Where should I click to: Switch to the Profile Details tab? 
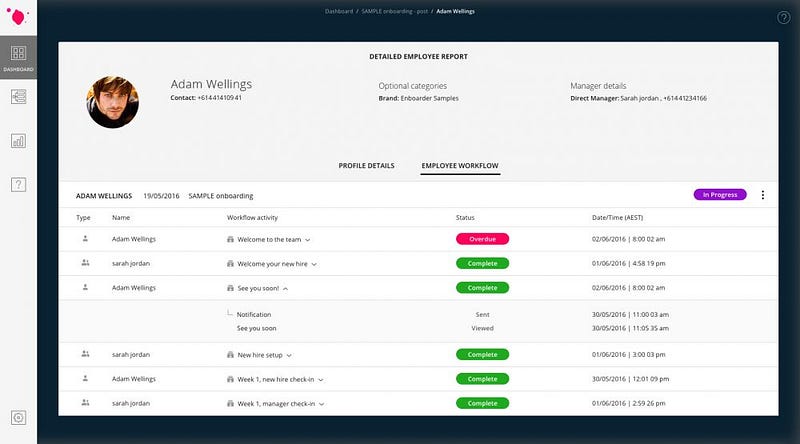pyautogui.click(x=366, y=165)
